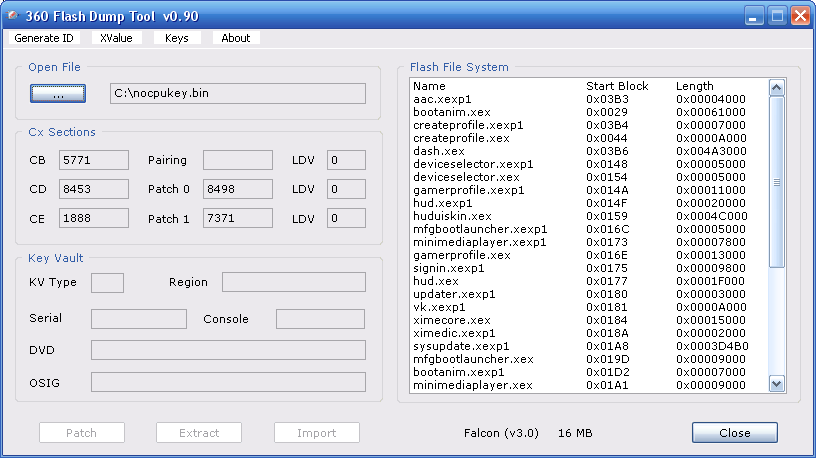This screenshot has width=816, height=458.
Task: Click the Serial field
Action: click(x=138, y=319)
